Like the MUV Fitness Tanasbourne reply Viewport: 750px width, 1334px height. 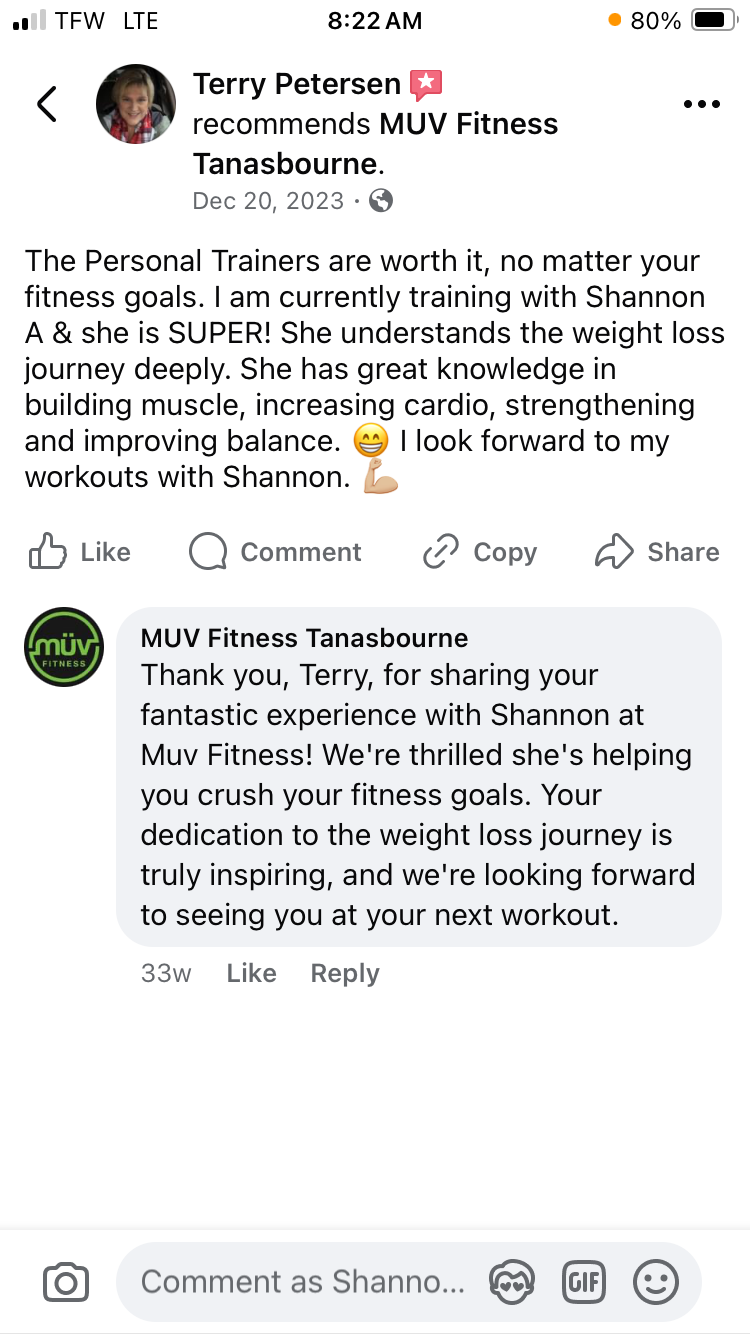(251, 973)
